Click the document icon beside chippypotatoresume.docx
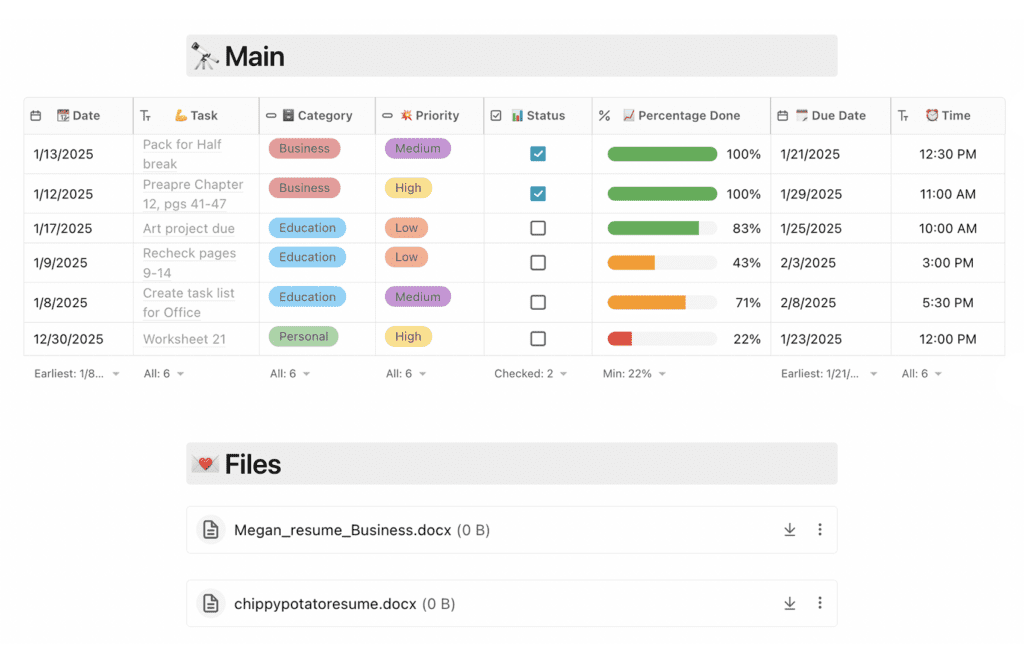 210,603
